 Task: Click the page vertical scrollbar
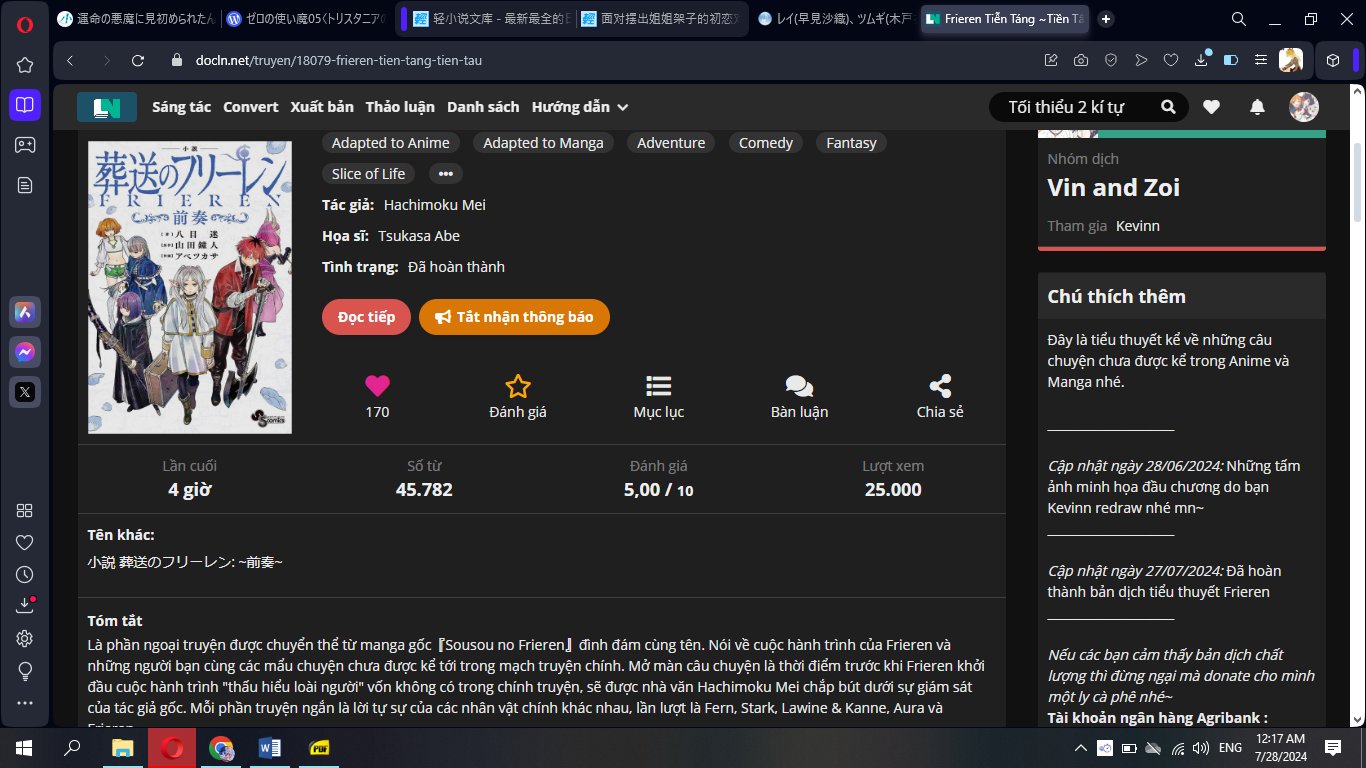(x=1357, y=182)
